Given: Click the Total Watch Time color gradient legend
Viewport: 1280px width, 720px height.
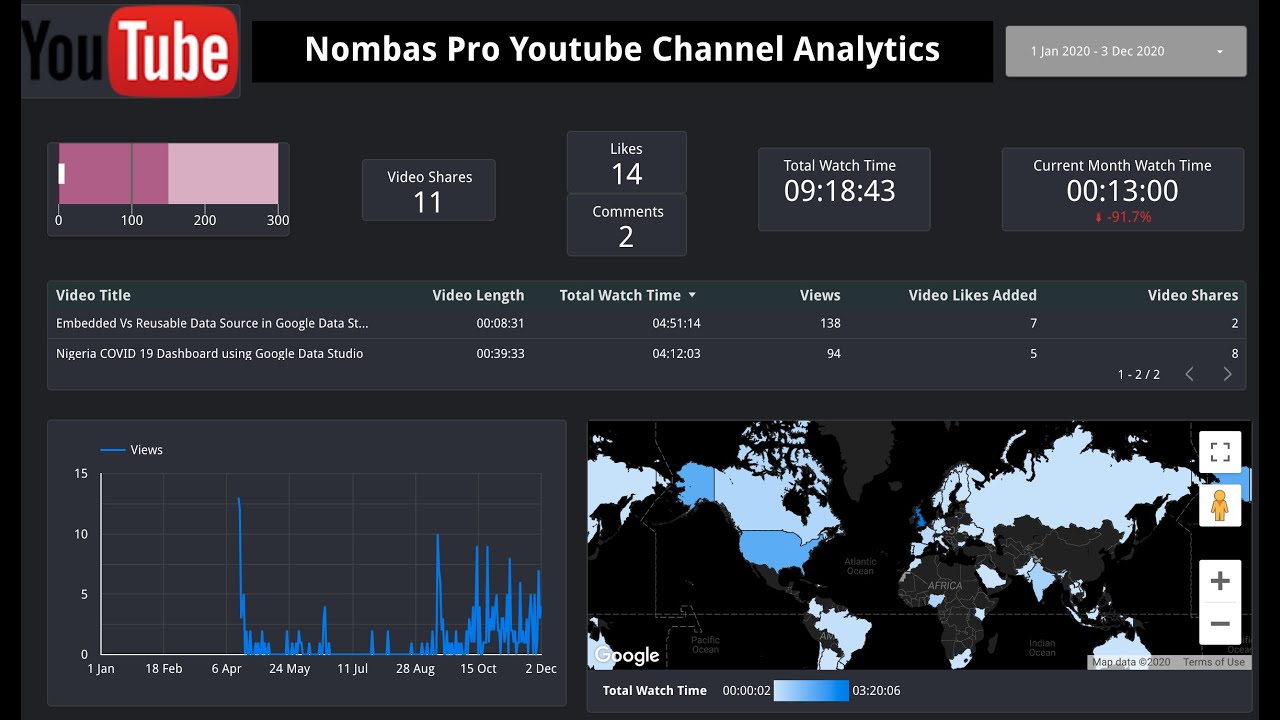Looking at the screenshot, I should (811, 690).
